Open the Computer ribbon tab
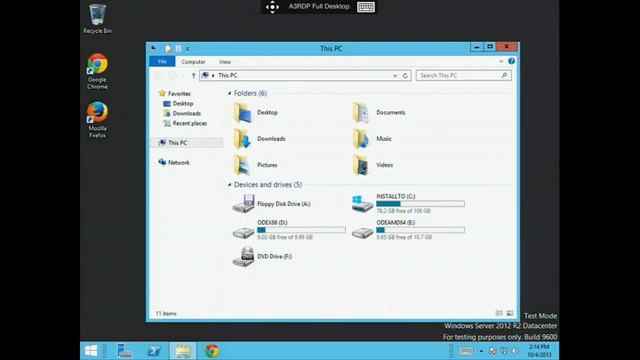 (193, 62)
